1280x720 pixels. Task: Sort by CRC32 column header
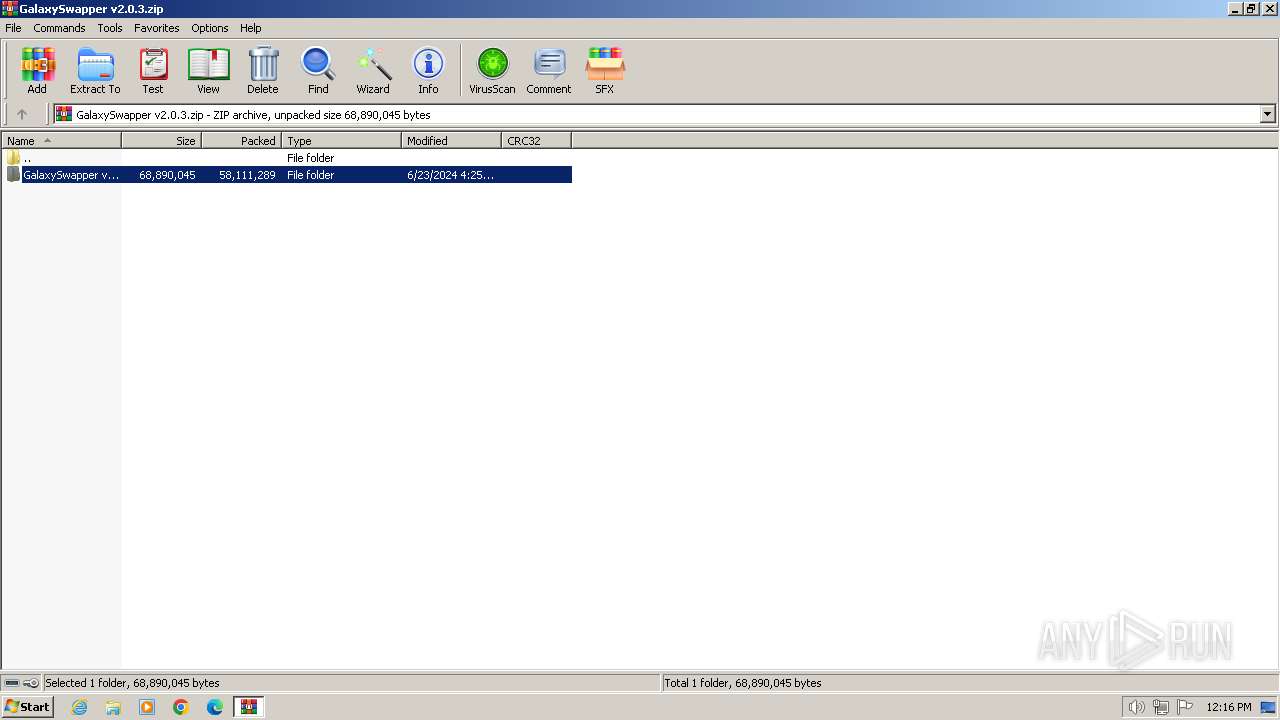coord(536,141)
